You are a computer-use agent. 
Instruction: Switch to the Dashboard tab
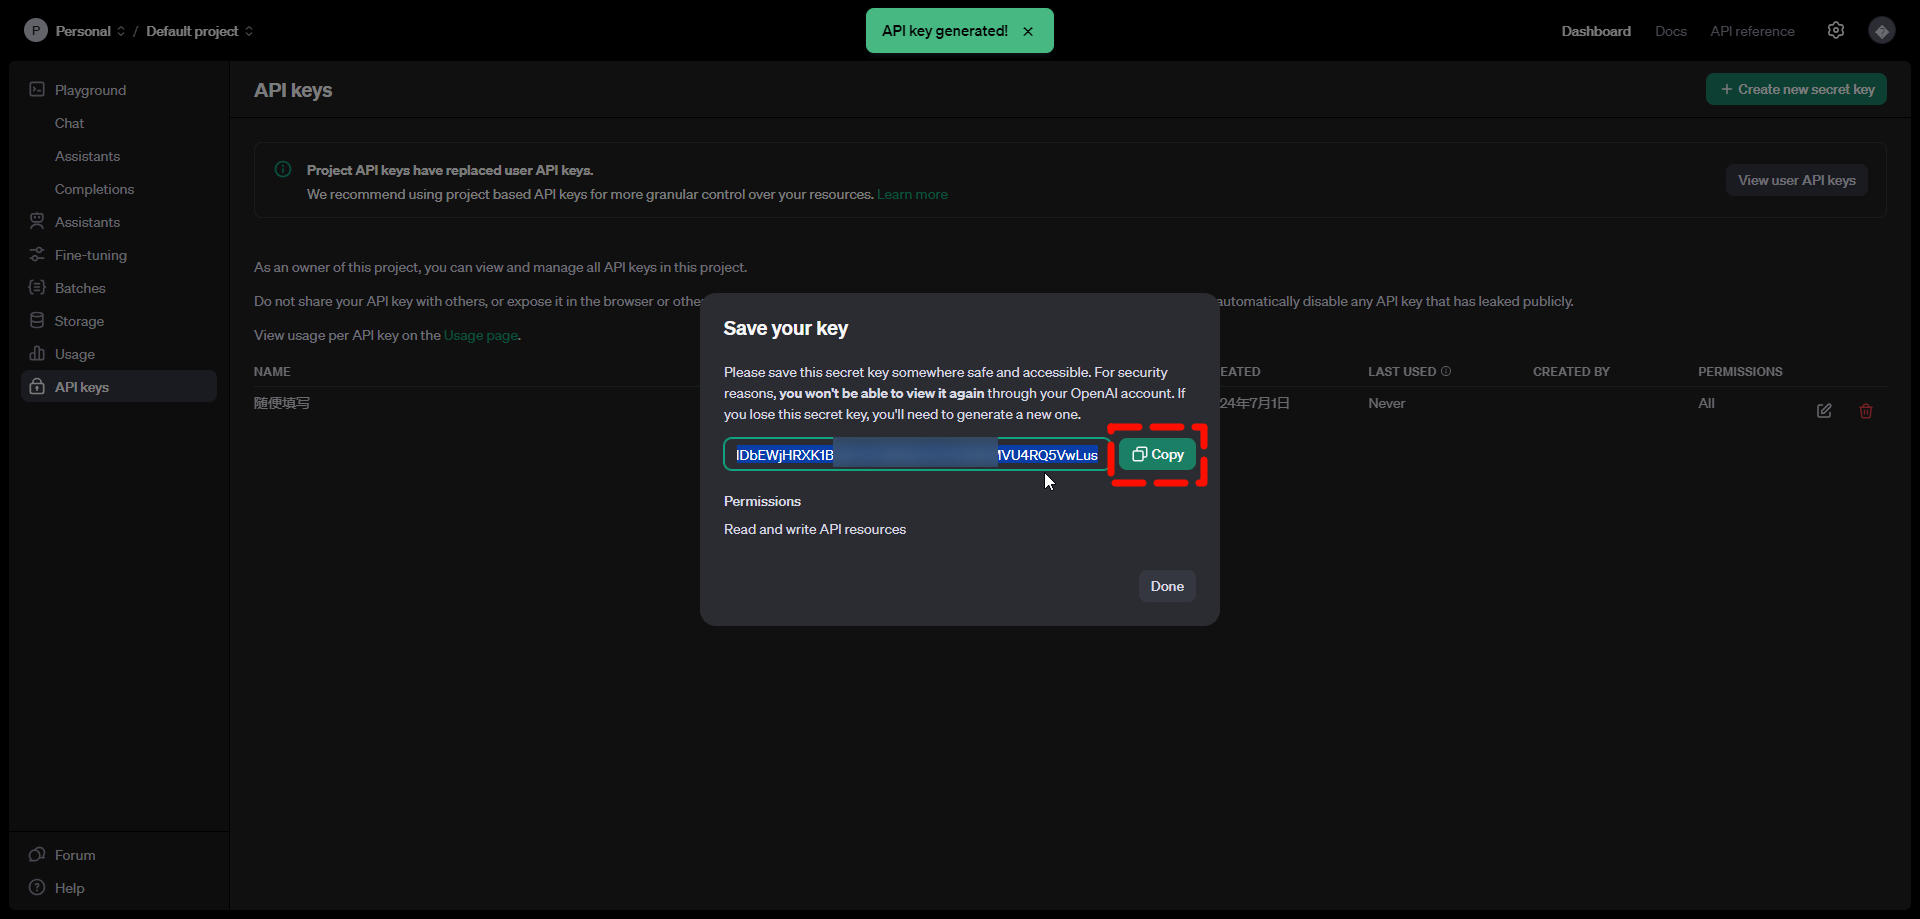pos(1595,31)
